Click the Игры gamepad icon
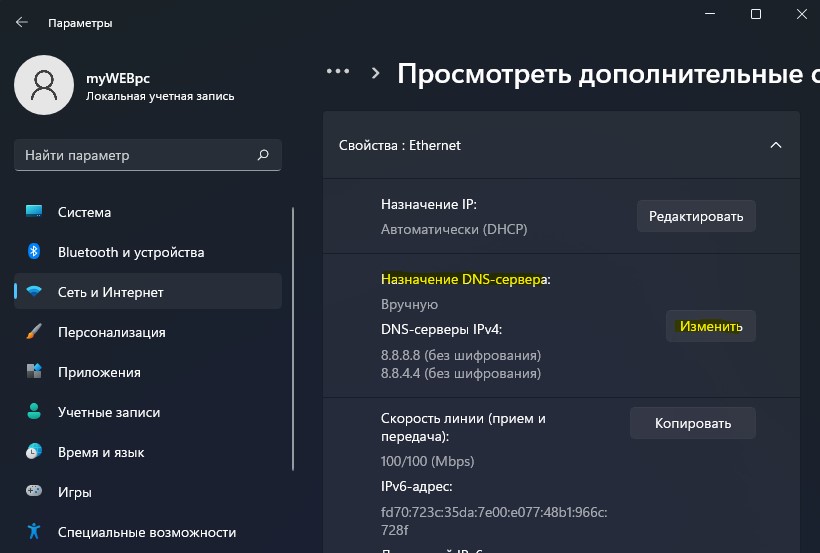The height and width of the screenshot is (553, 820). [34, 491]
